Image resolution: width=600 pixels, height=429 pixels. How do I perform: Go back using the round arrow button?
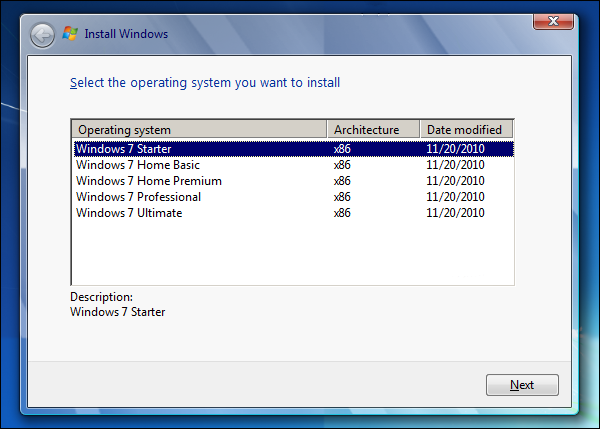(42, 36)
